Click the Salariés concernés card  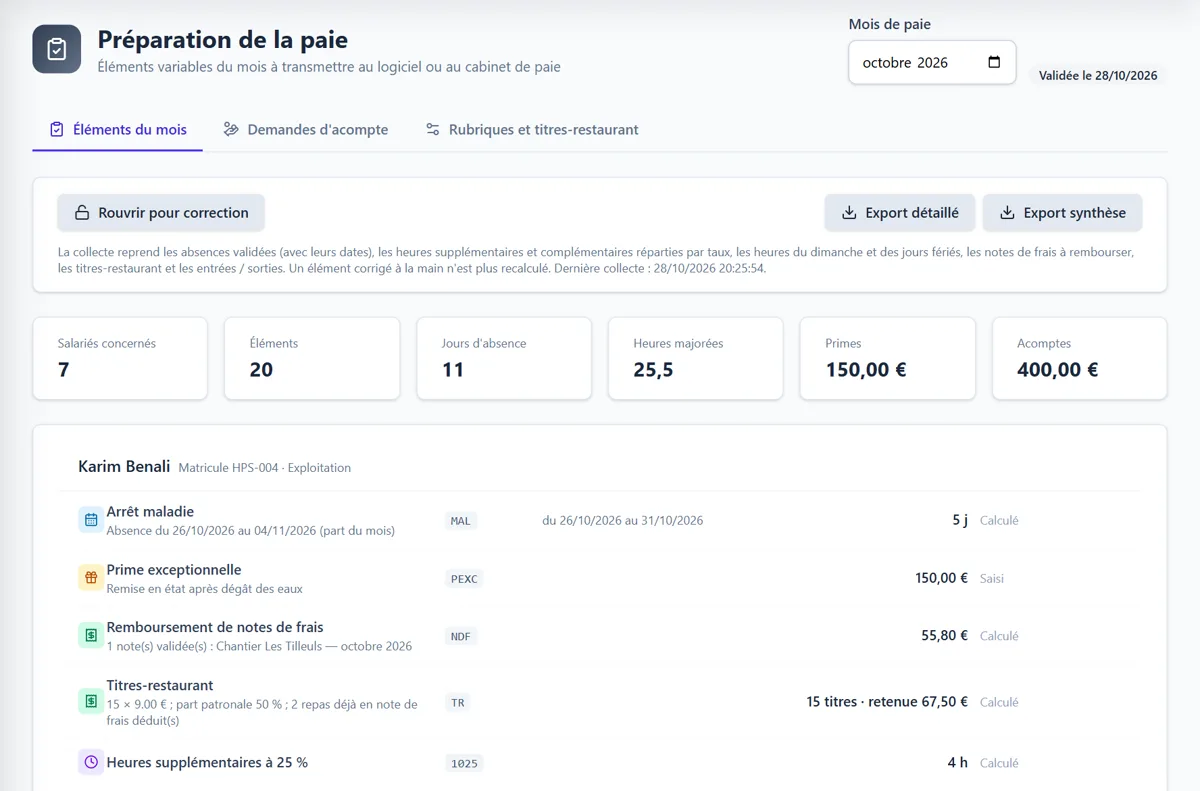tap(120, 358)
